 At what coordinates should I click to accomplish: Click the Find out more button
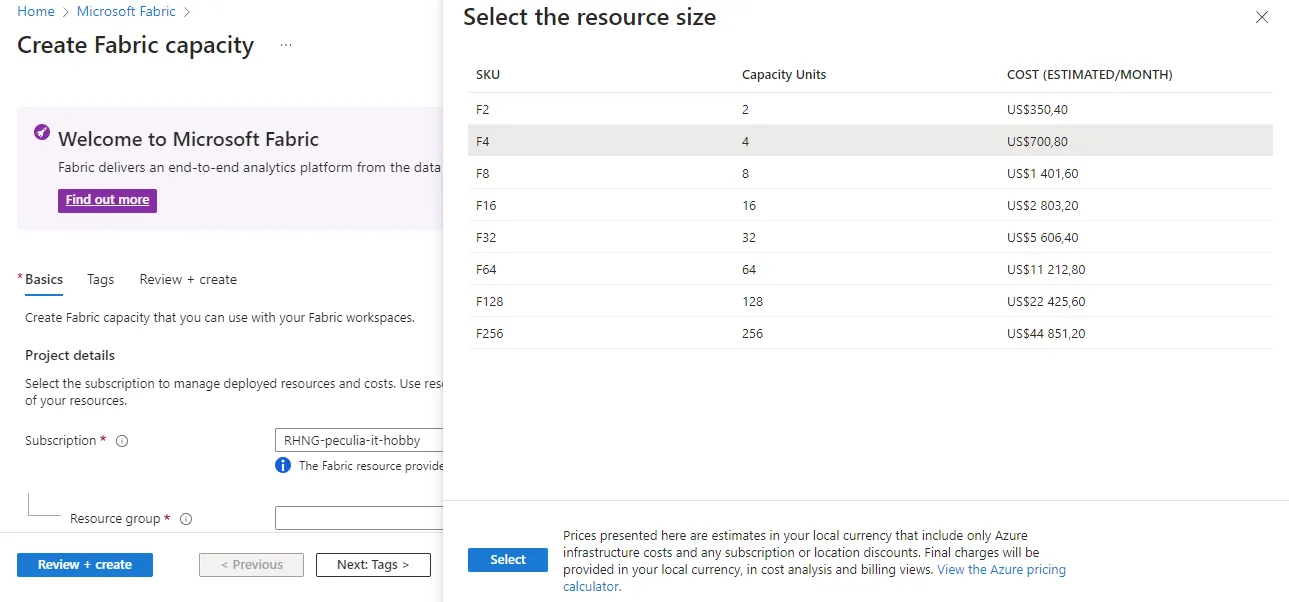[x=107, y=200]
